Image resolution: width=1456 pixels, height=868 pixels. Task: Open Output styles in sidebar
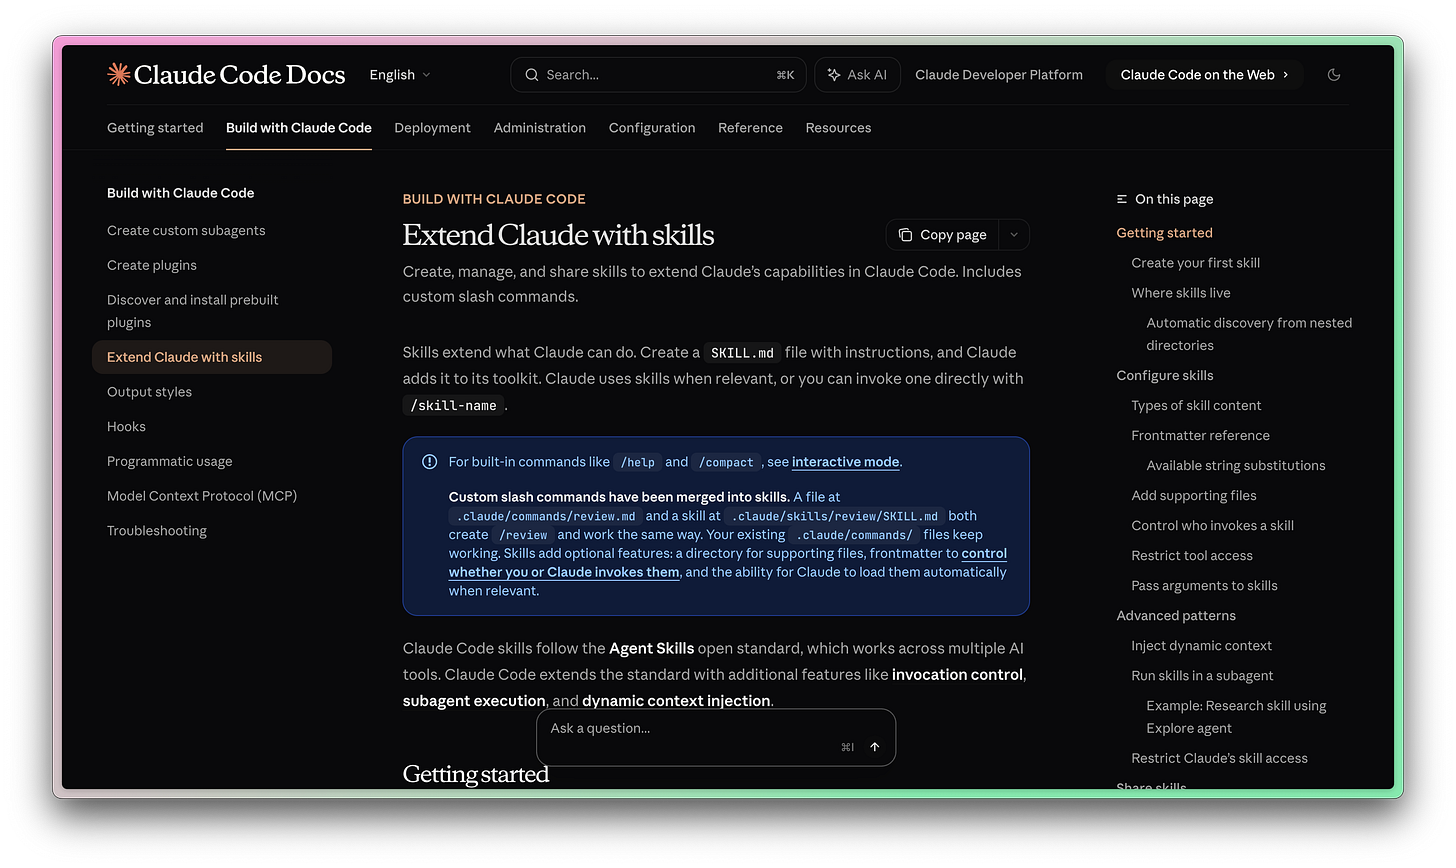click(149, 392)
